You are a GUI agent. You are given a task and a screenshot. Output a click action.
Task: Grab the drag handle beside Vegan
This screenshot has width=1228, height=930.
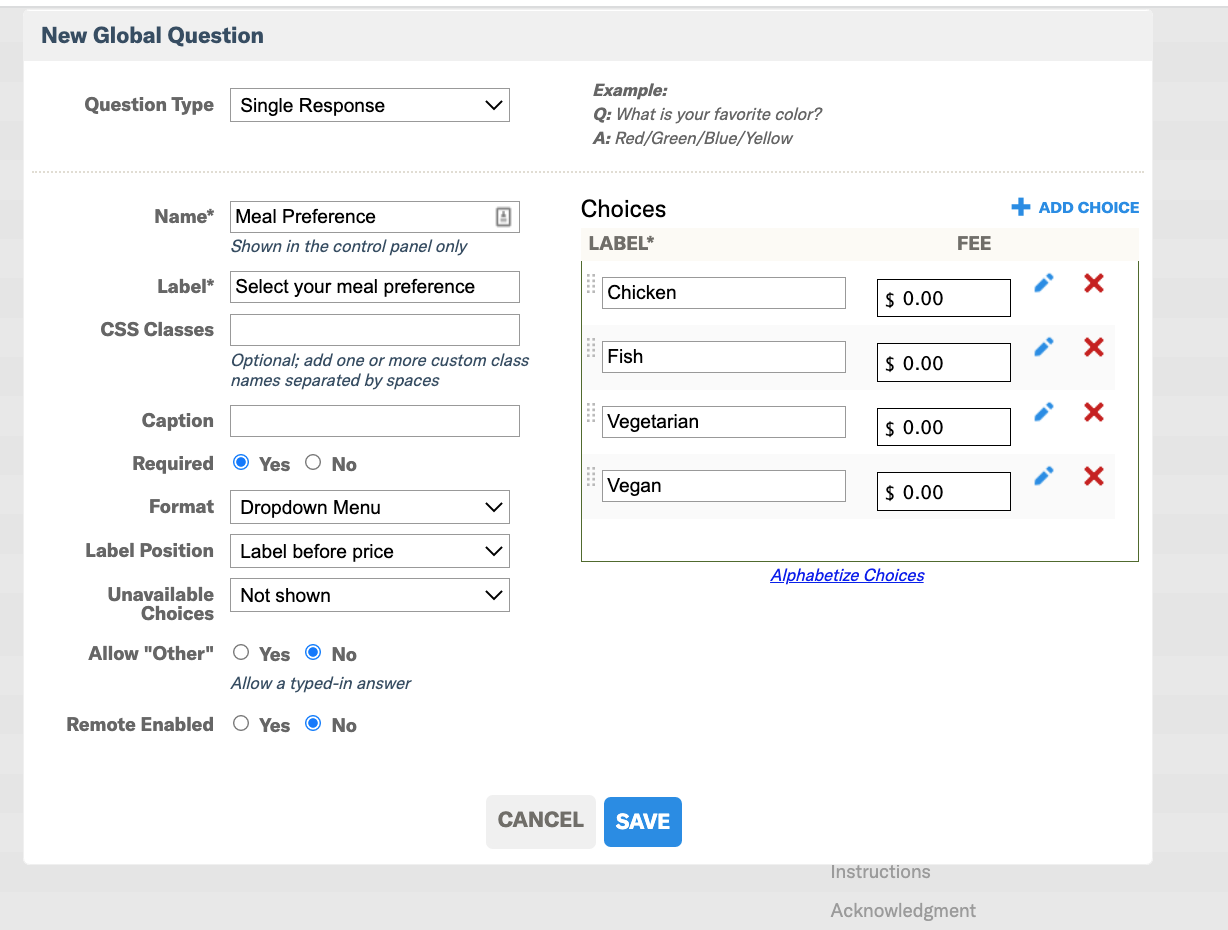click(x=591, y=477)
